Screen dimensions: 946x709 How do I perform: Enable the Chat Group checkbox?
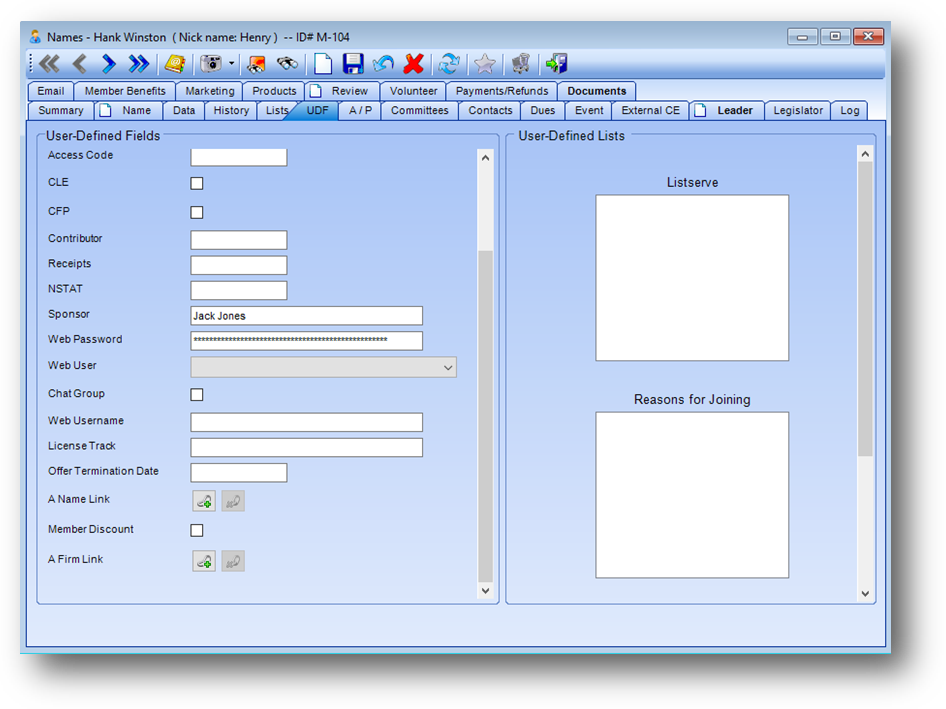tap(197, 395)
